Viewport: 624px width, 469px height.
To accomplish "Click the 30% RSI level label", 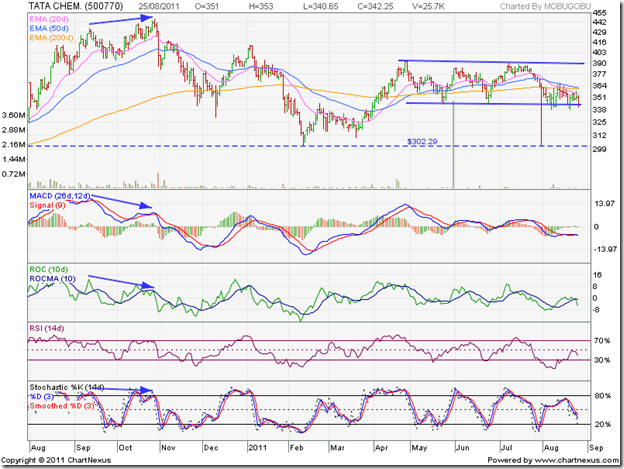I will pos(602,360).
